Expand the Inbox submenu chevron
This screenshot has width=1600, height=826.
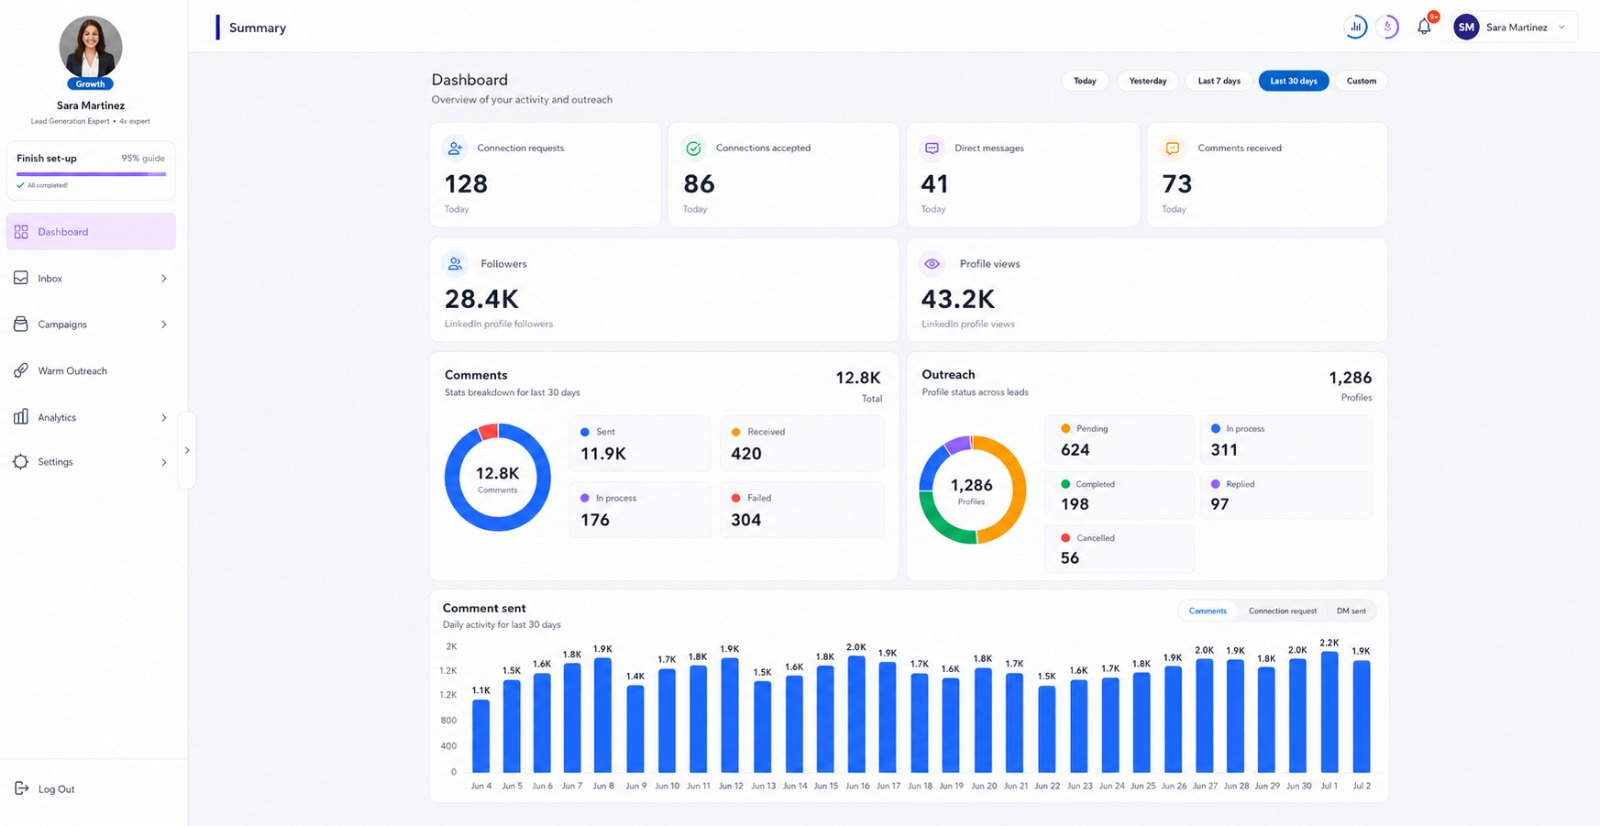click(164, 278)
